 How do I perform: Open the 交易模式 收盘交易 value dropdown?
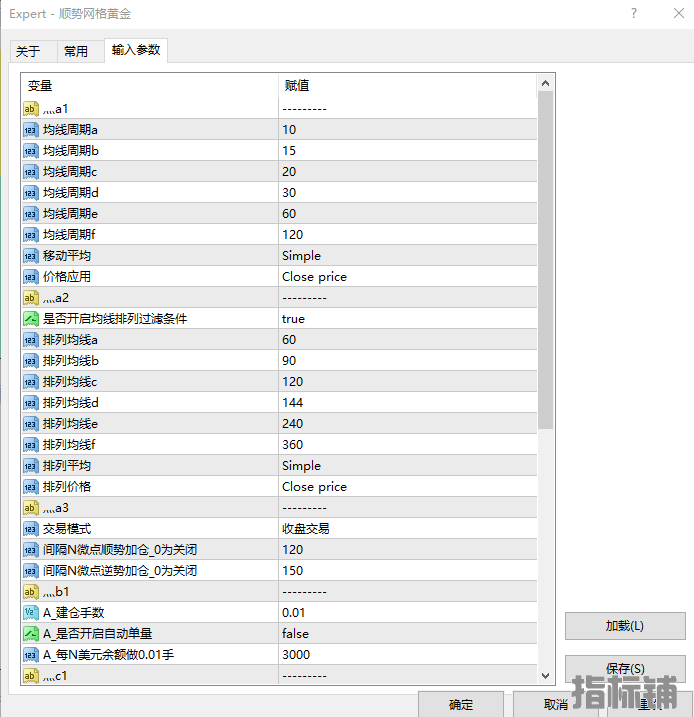(x=407, y=529)
